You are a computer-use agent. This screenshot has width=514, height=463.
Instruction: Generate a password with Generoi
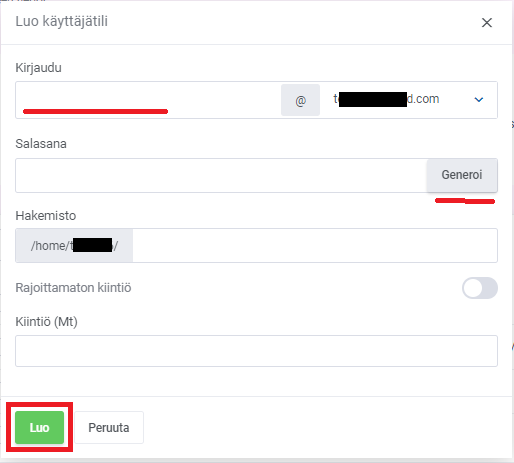click(x=462, y=175)
